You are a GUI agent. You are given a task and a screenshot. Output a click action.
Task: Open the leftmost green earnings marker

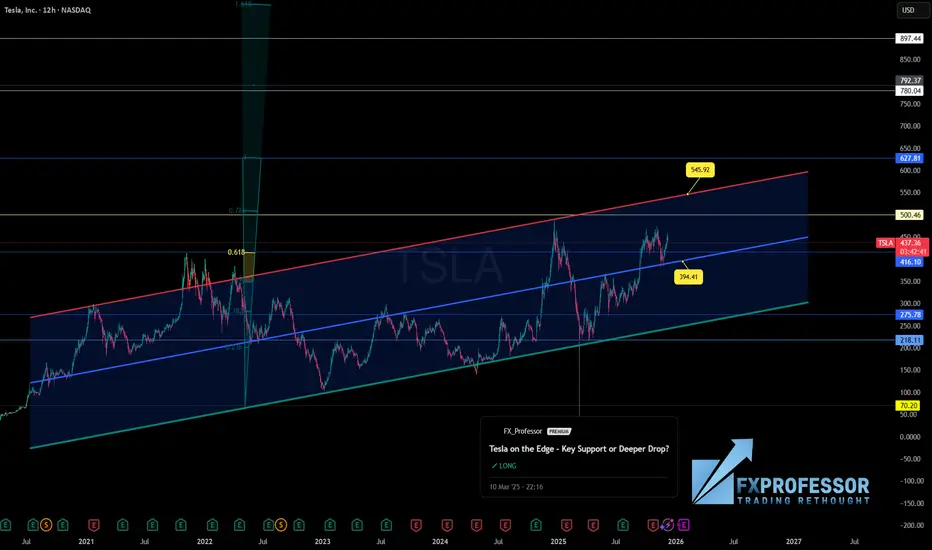tap(5, 524)
